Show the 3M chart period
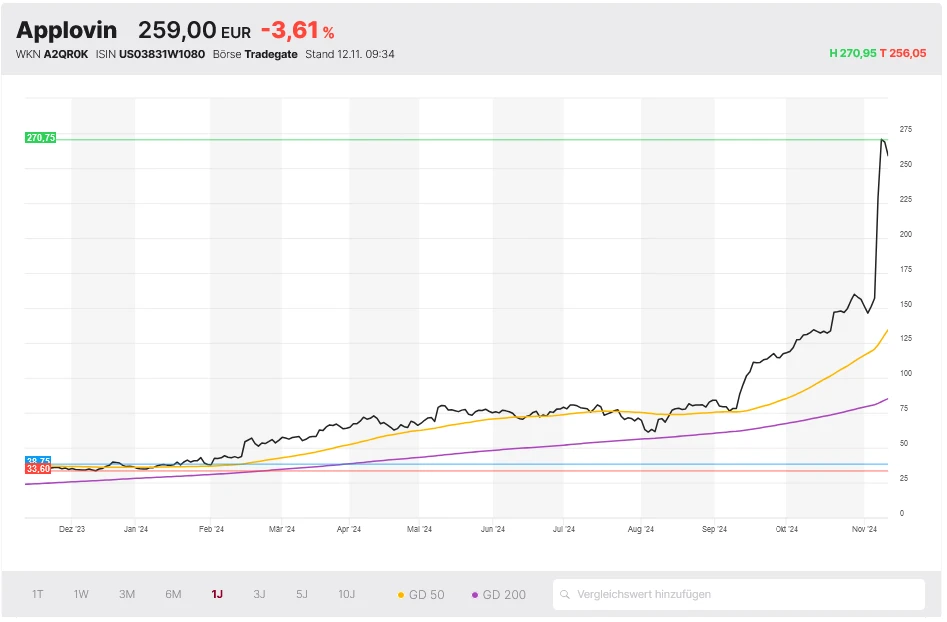 pos(127,594)
